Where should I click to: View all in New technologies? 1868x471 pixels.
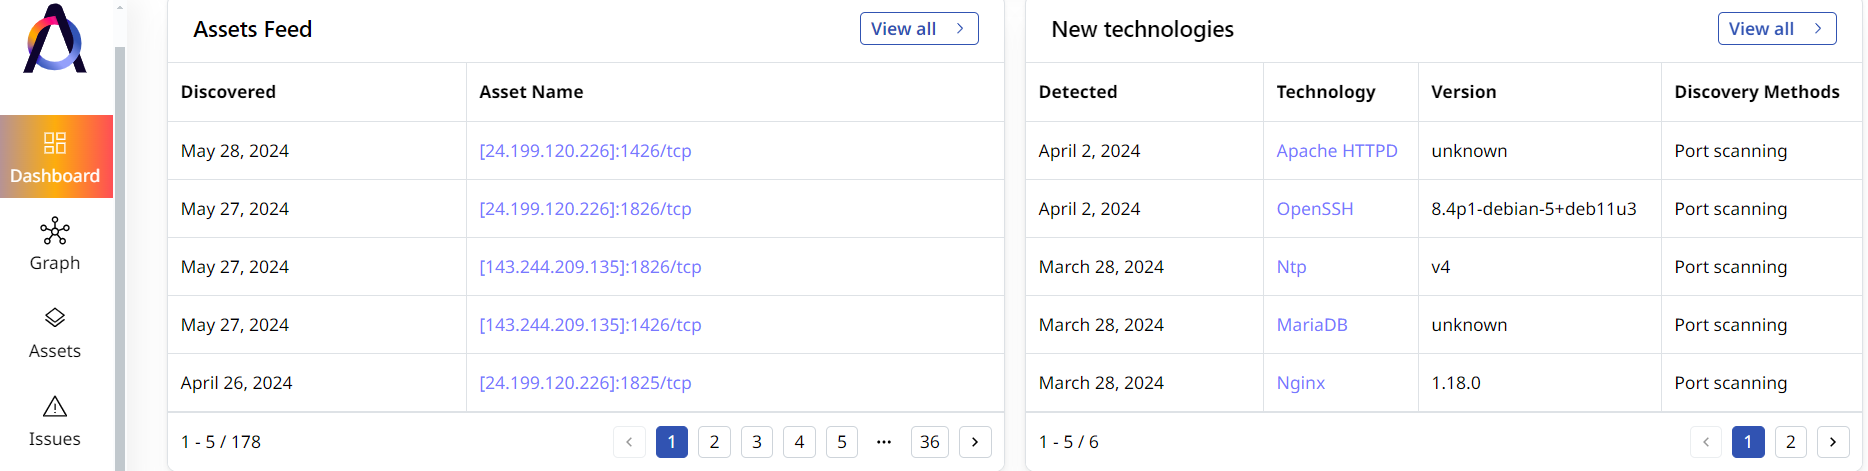(1777, 29)
